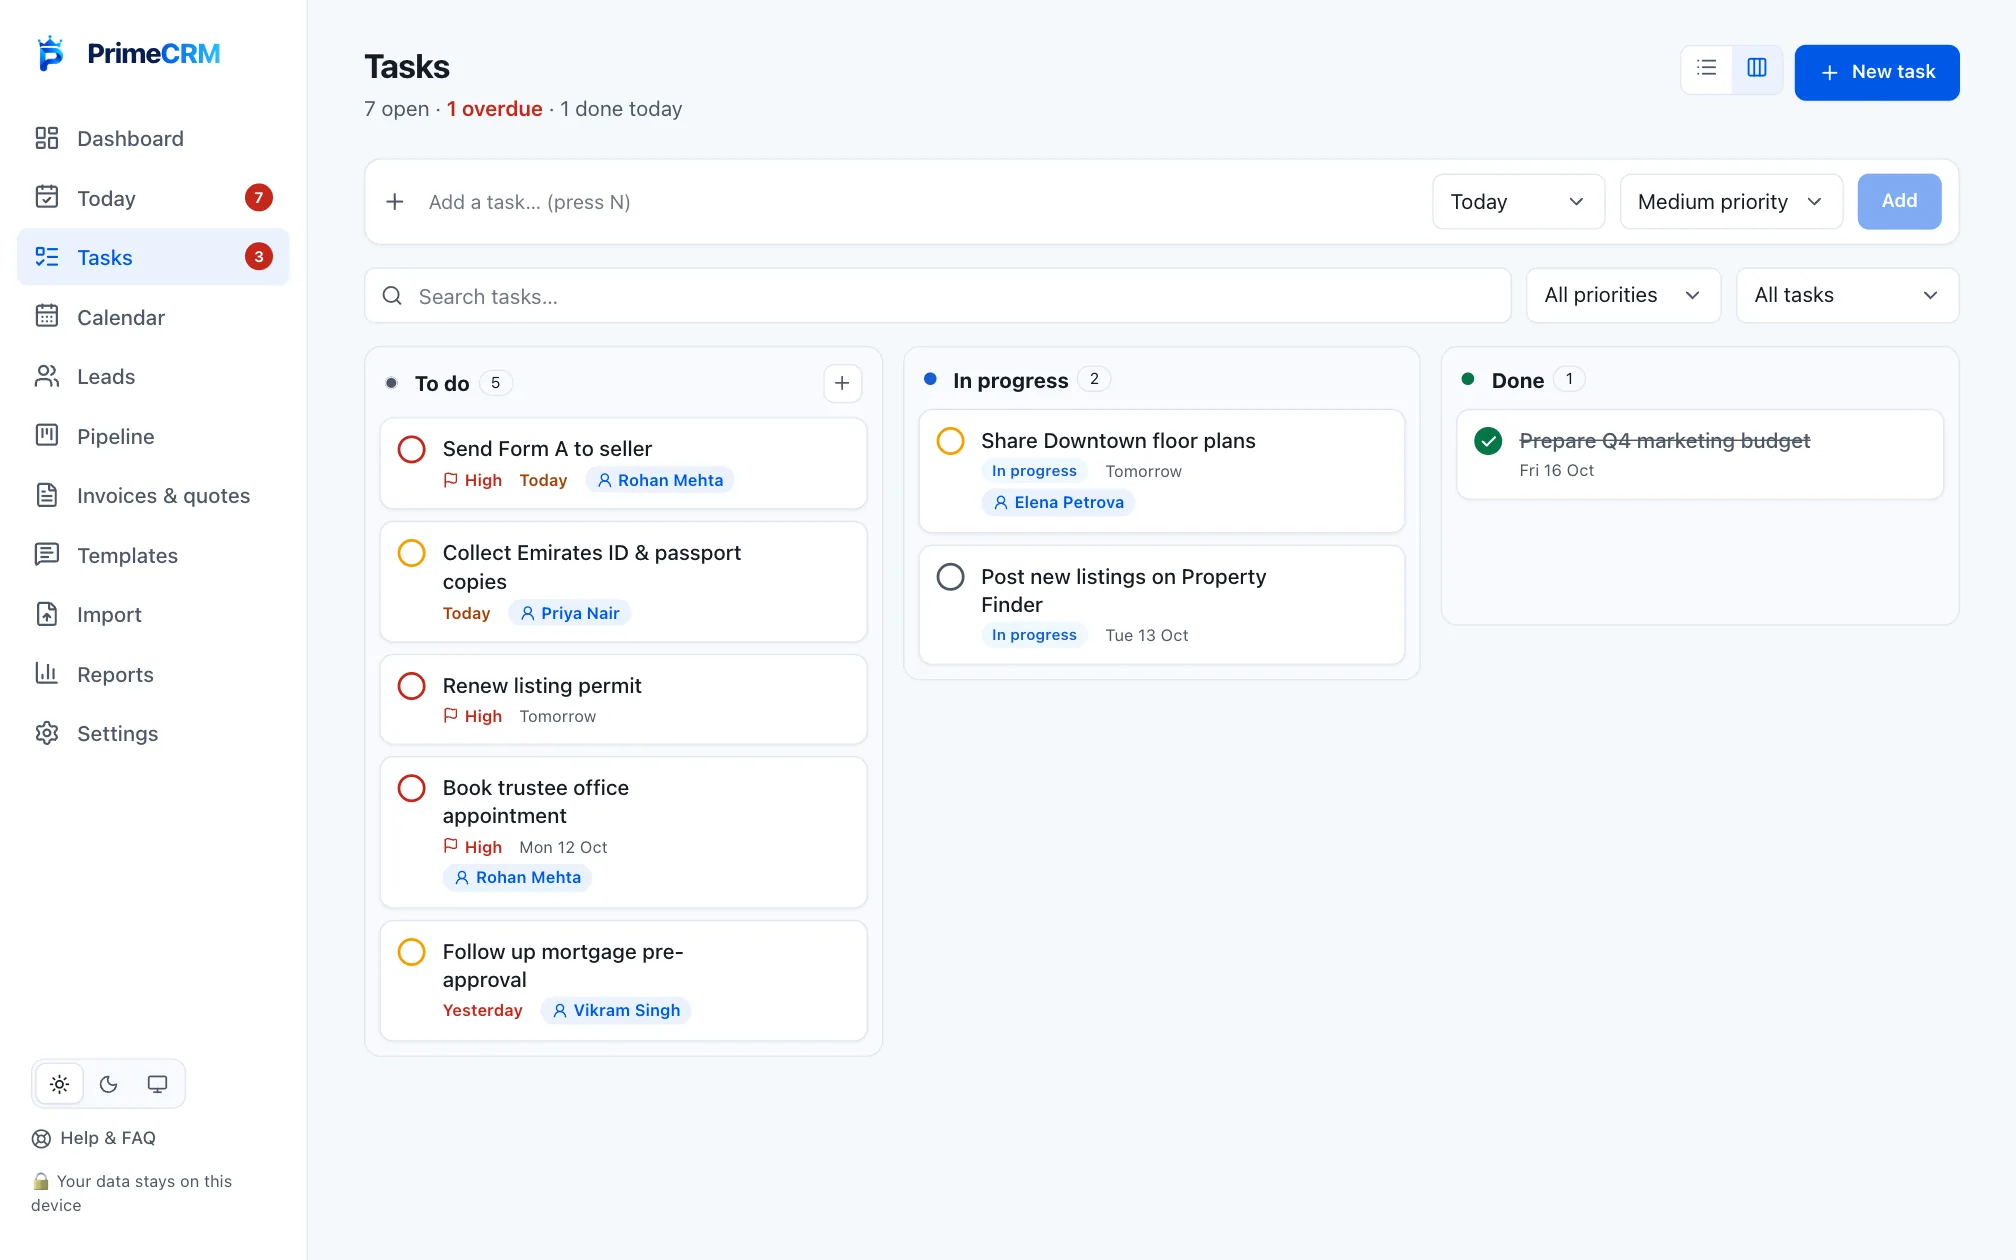The image size is (2016, 1260).
Task: Select dark theme moon icon
Action: [x=109, y=1084]
